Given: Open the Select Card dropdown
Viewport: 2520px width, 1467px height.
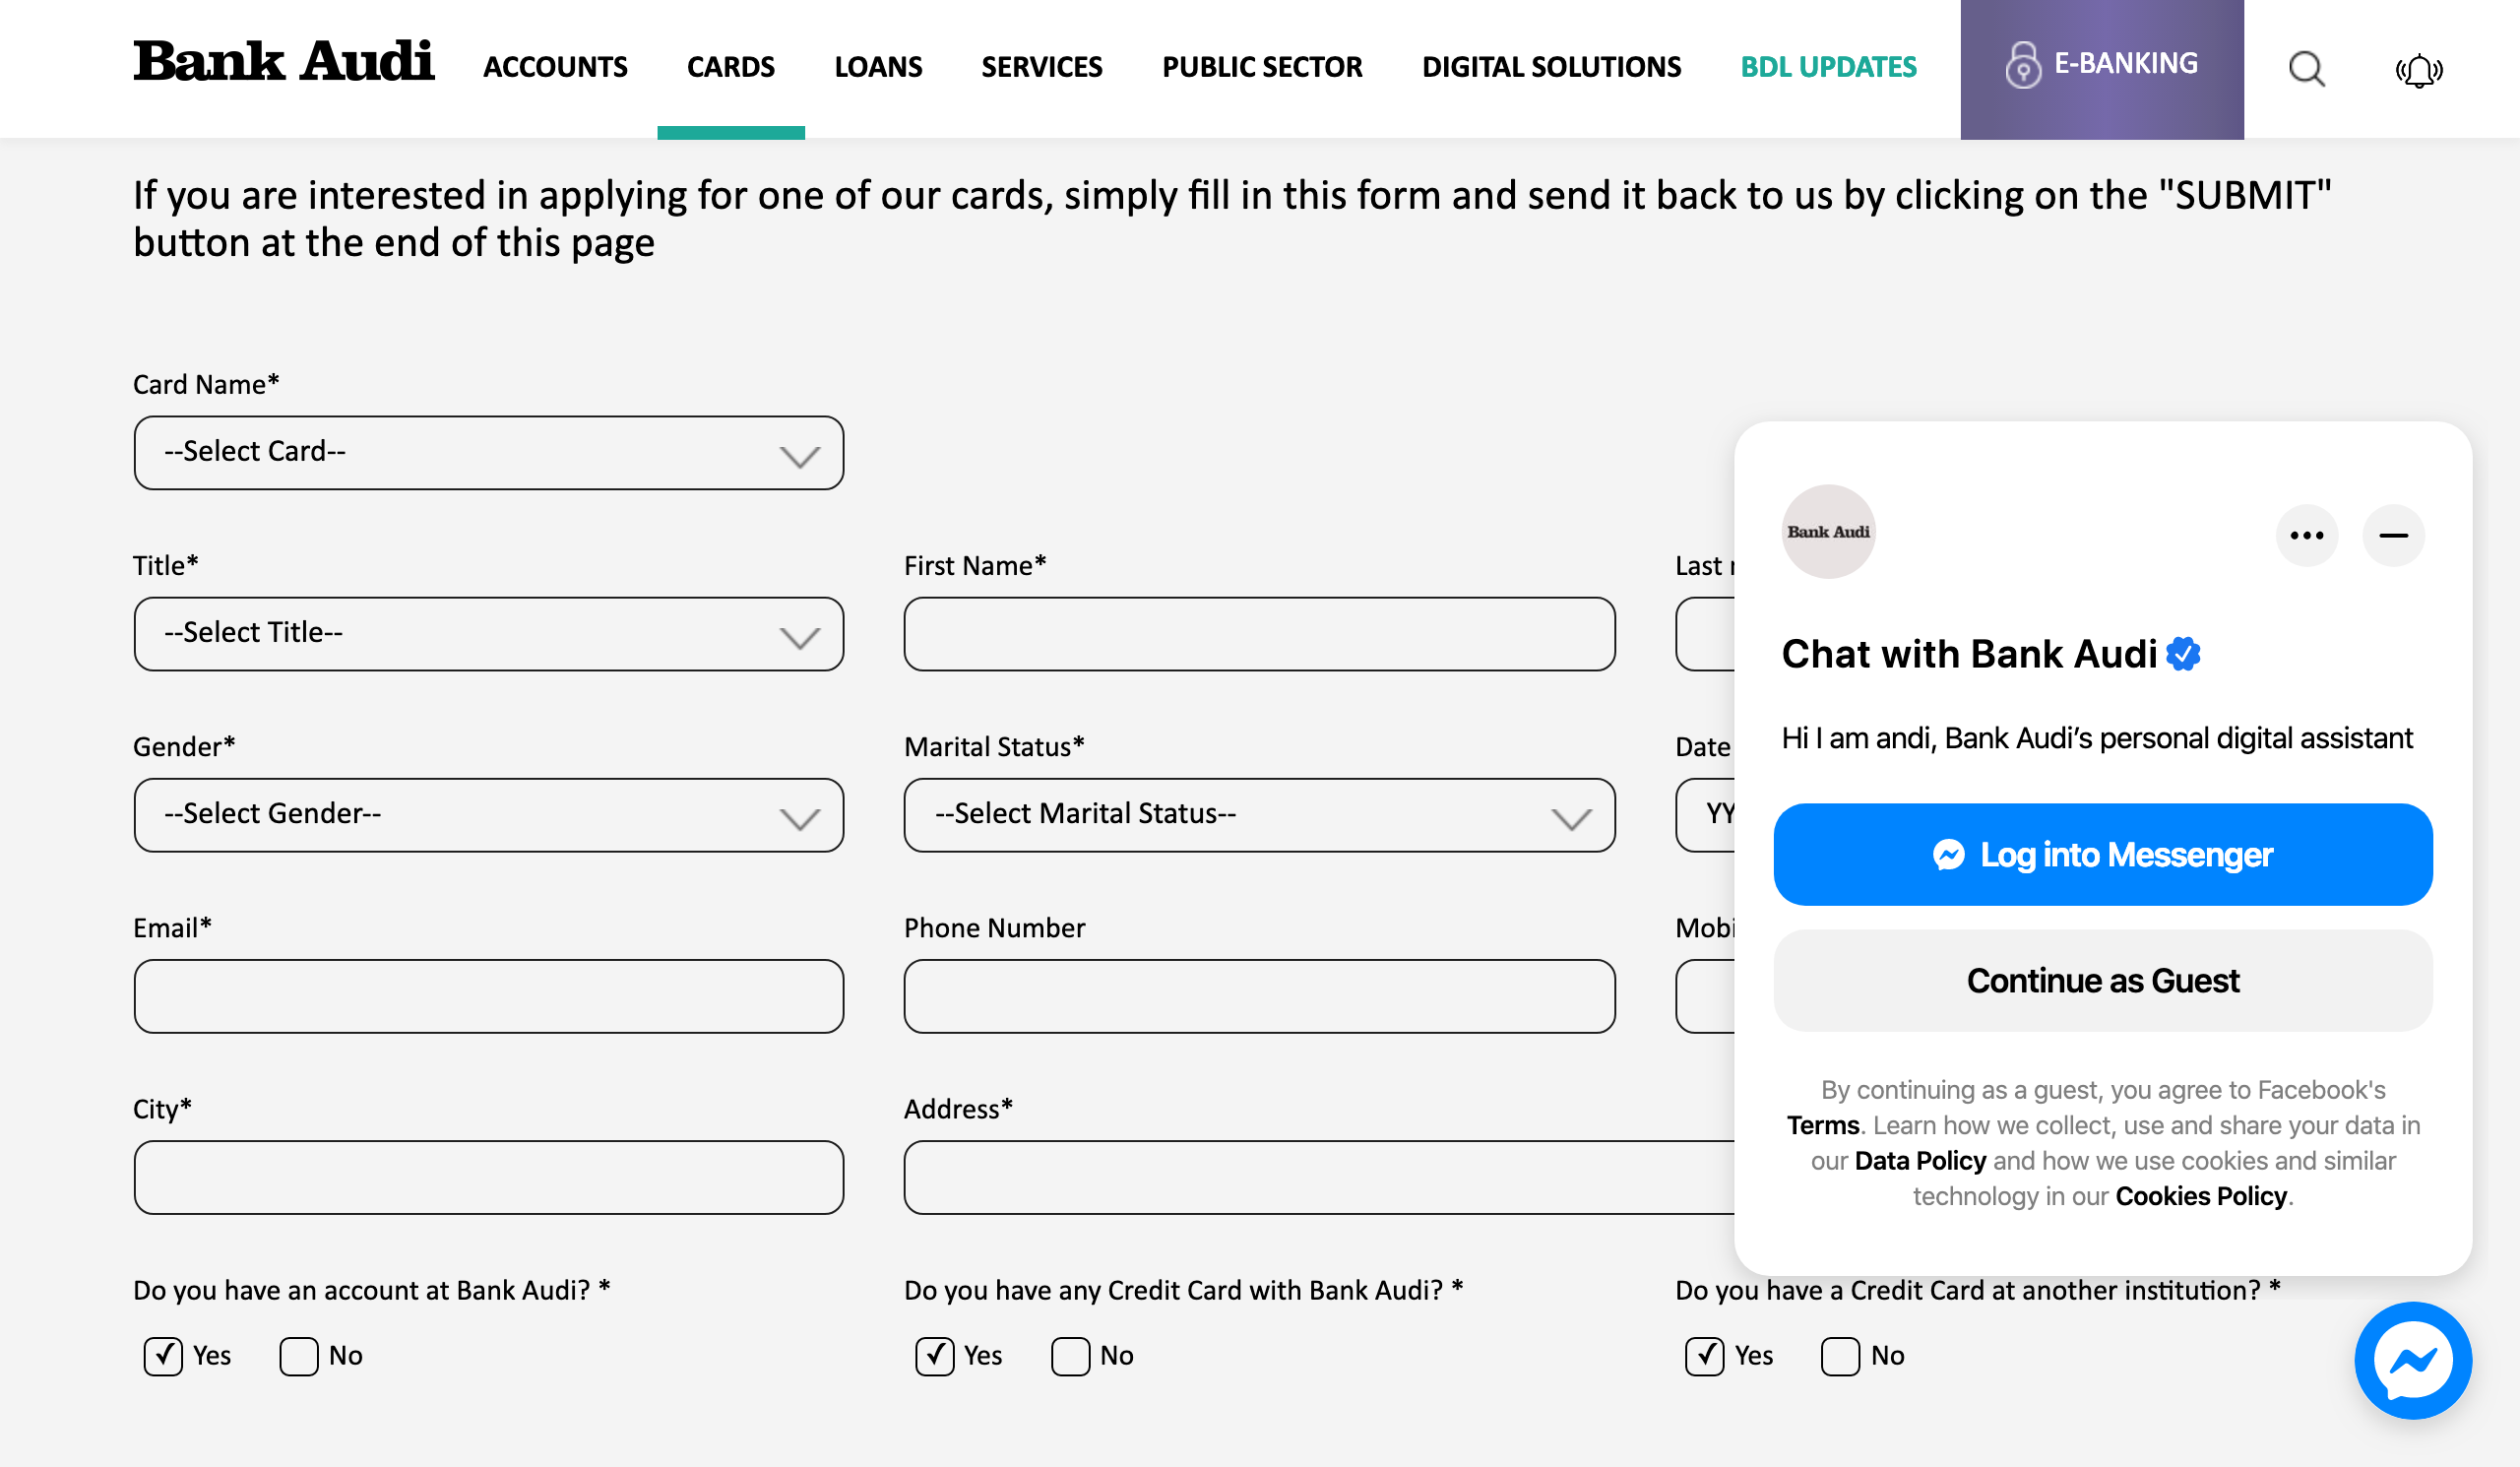Looking at the screenshot, I should [x=488, y=453].
